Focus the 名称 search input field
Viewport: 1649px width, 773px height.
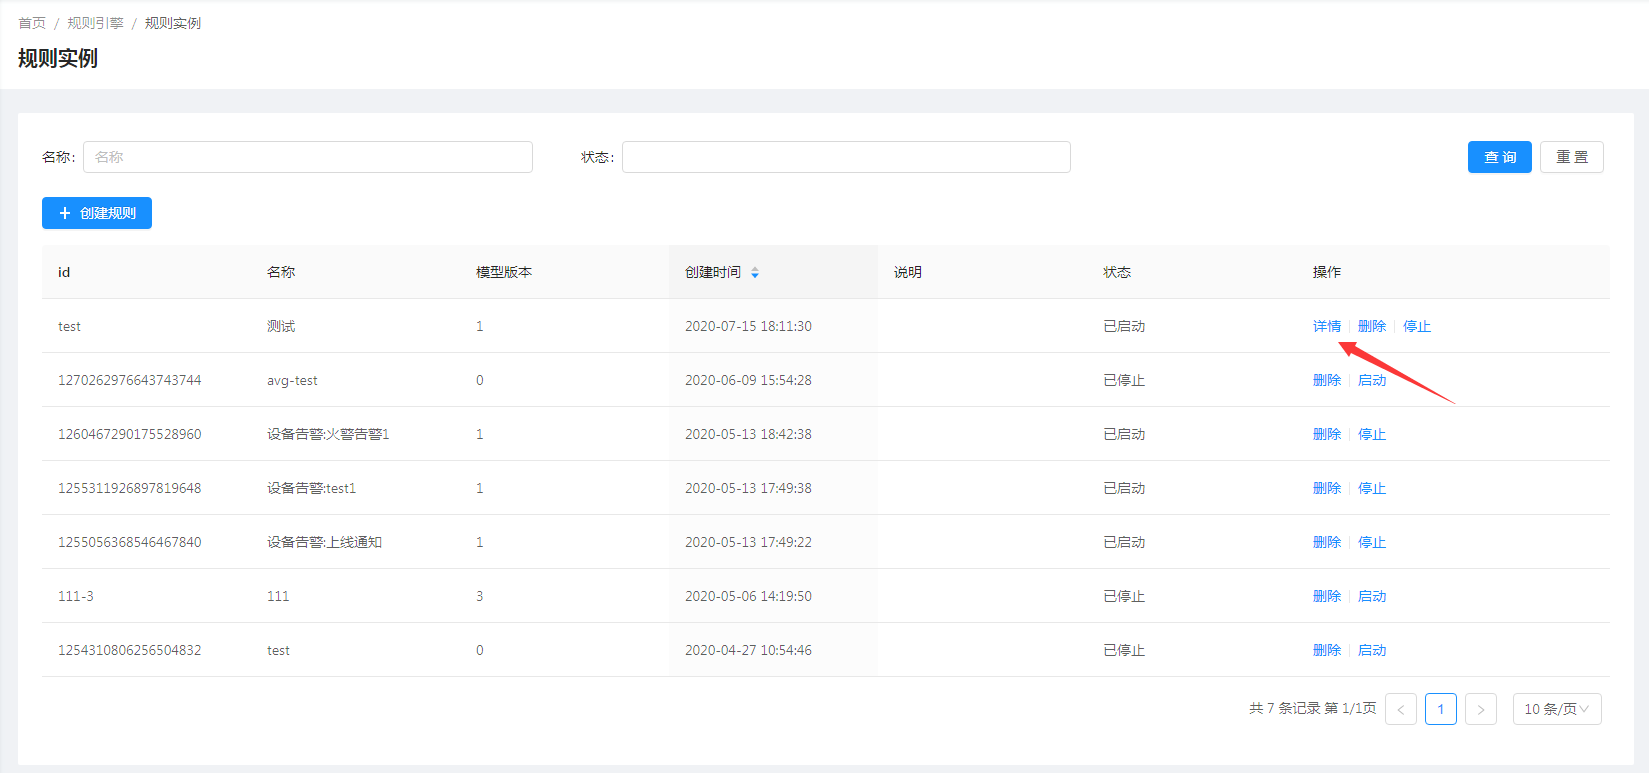[x=307, y=157]
